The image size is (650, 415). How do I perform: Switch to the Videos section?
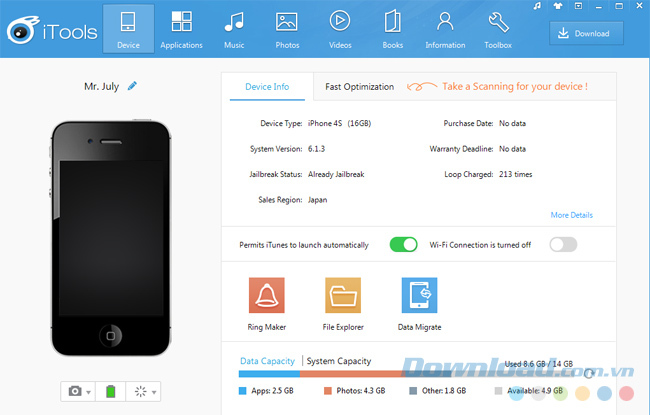click(x=340, y=29)
